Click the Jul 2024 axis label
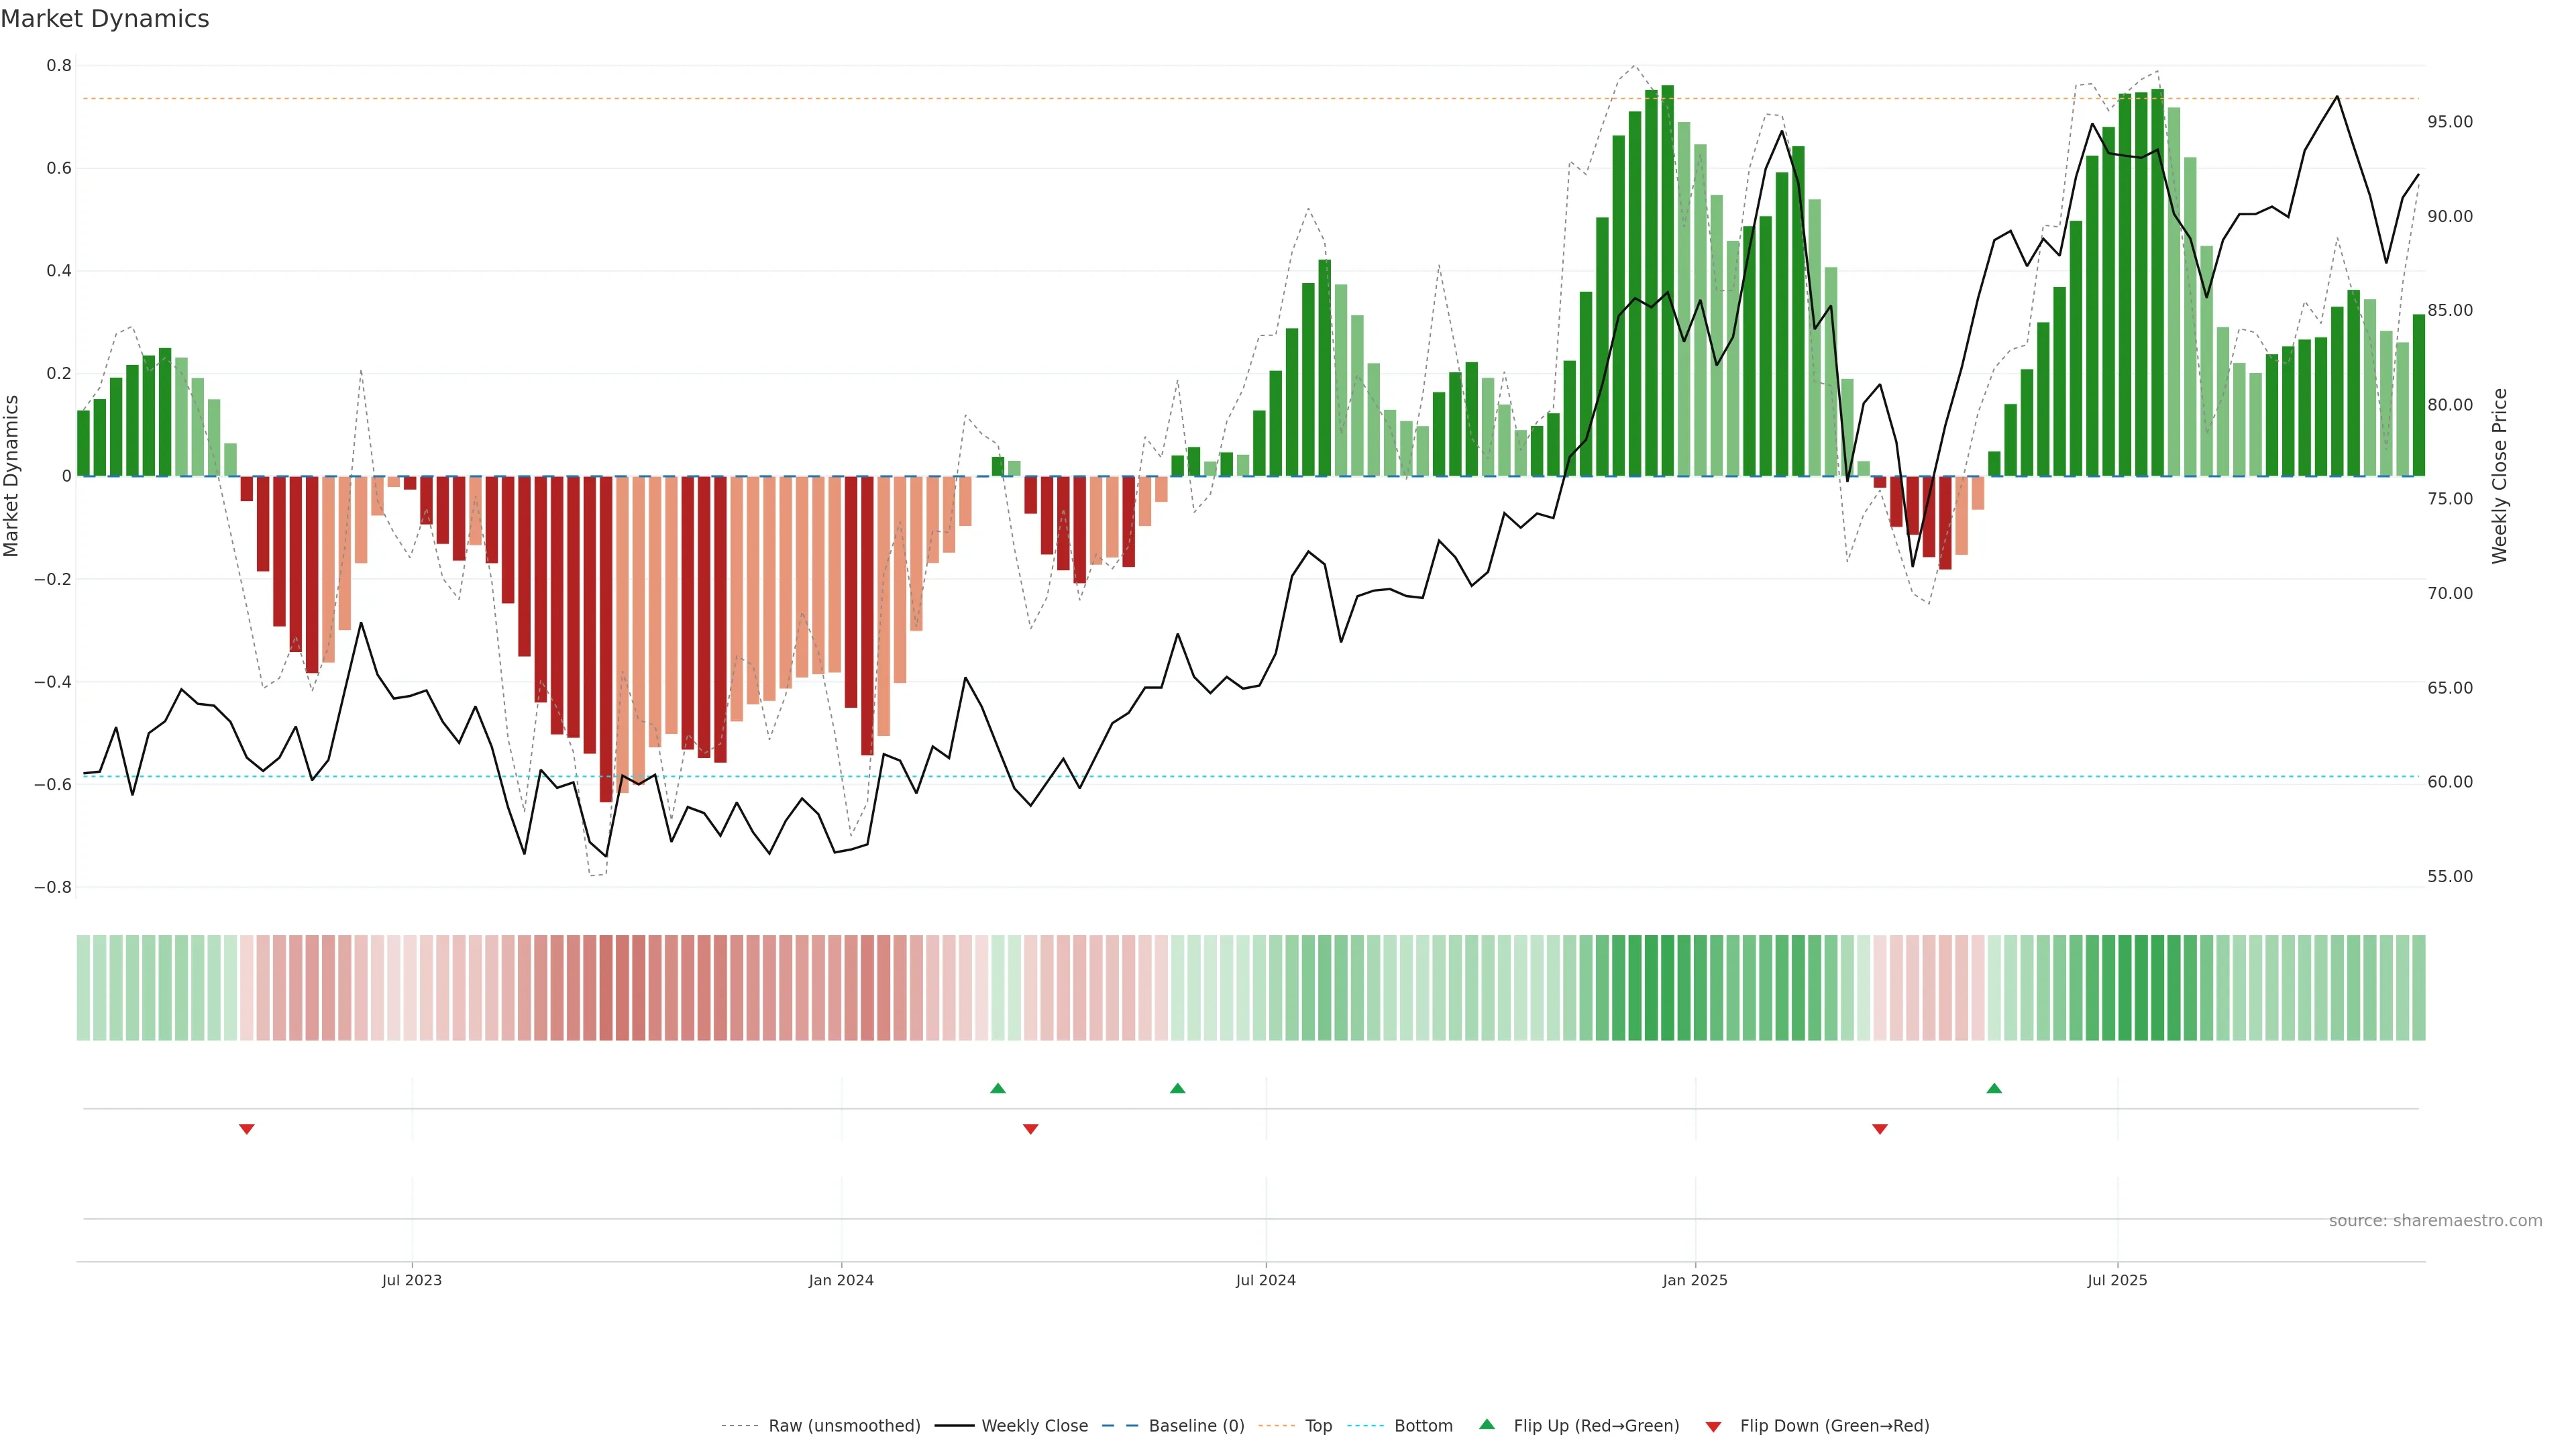The image size is (2576, 1449). pos(1265,1280)
